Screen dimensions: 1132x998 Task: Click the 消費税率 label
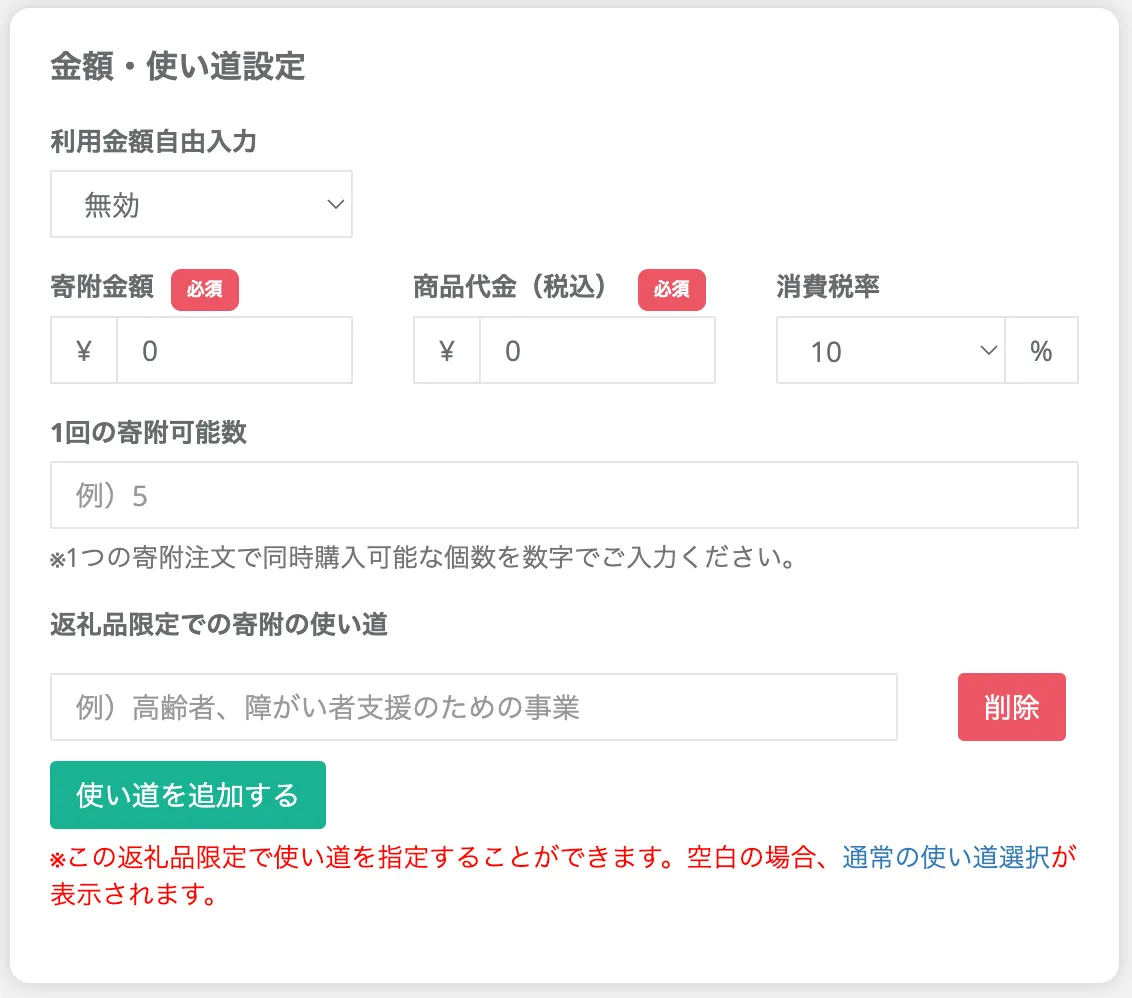coord(828,287)
